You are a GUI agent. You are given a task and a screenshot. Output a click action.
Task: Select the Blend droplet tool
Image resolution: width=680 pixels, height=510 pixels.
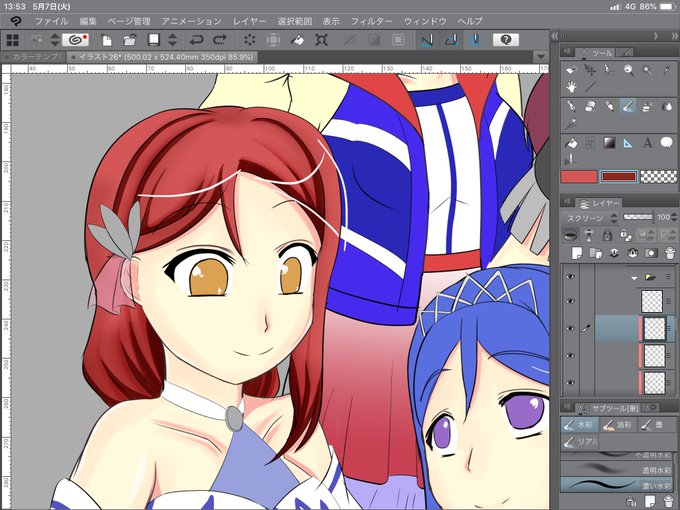click(667, 106)
